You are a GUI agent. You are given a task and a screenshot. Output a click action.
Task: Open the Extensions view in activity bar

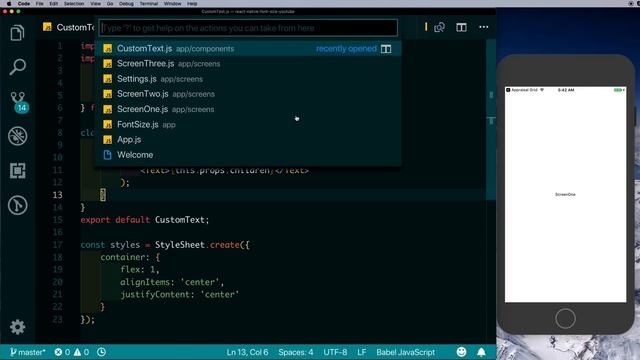click(18, 171)
